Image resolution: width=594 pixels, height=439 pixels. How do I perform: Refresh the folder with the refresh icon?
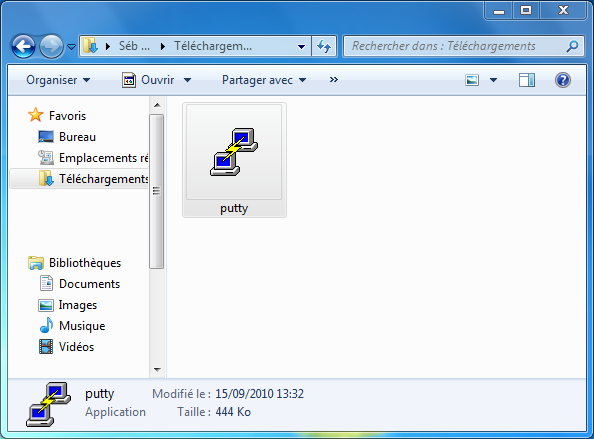click(x=324, y=47)
